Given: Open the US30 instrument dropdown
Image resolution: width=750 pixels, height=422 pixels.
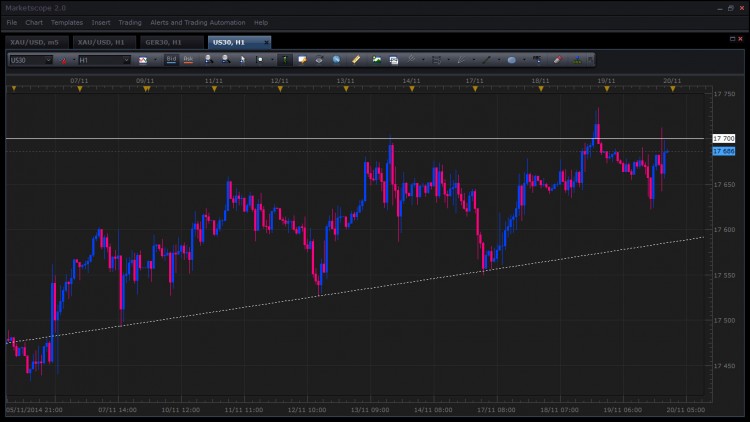Looking at the screenshot, I should [x=31, y=60].
